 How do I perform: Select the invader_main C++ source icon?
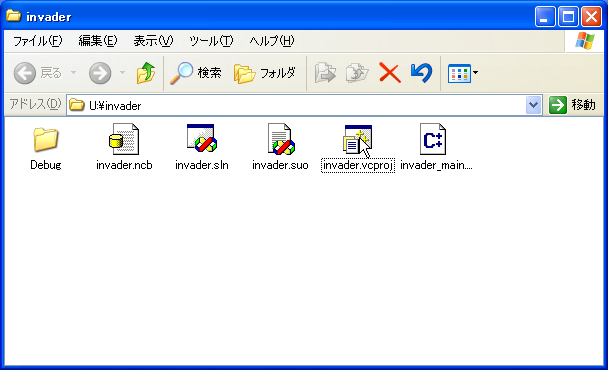coord(433,139)
